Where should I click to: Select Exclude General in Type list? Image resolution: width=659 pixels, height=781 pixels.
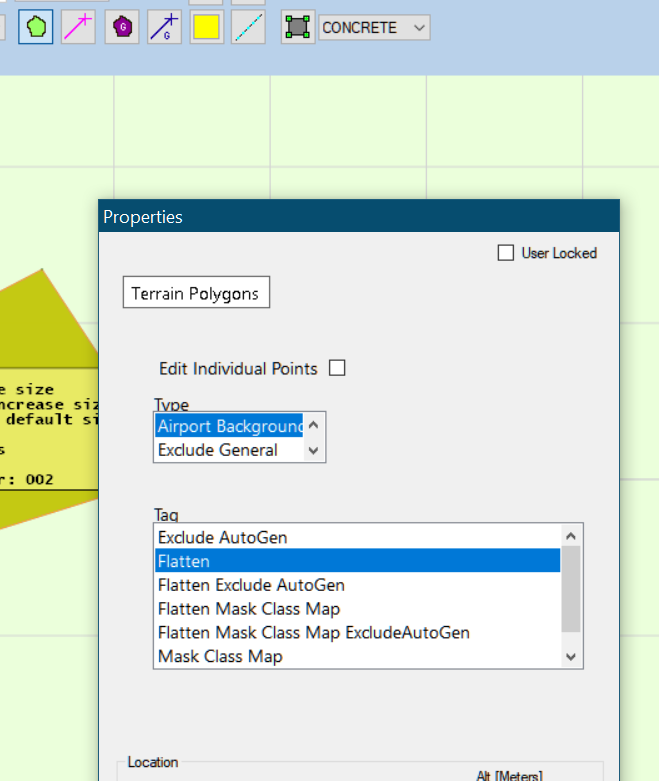point(217,450)
